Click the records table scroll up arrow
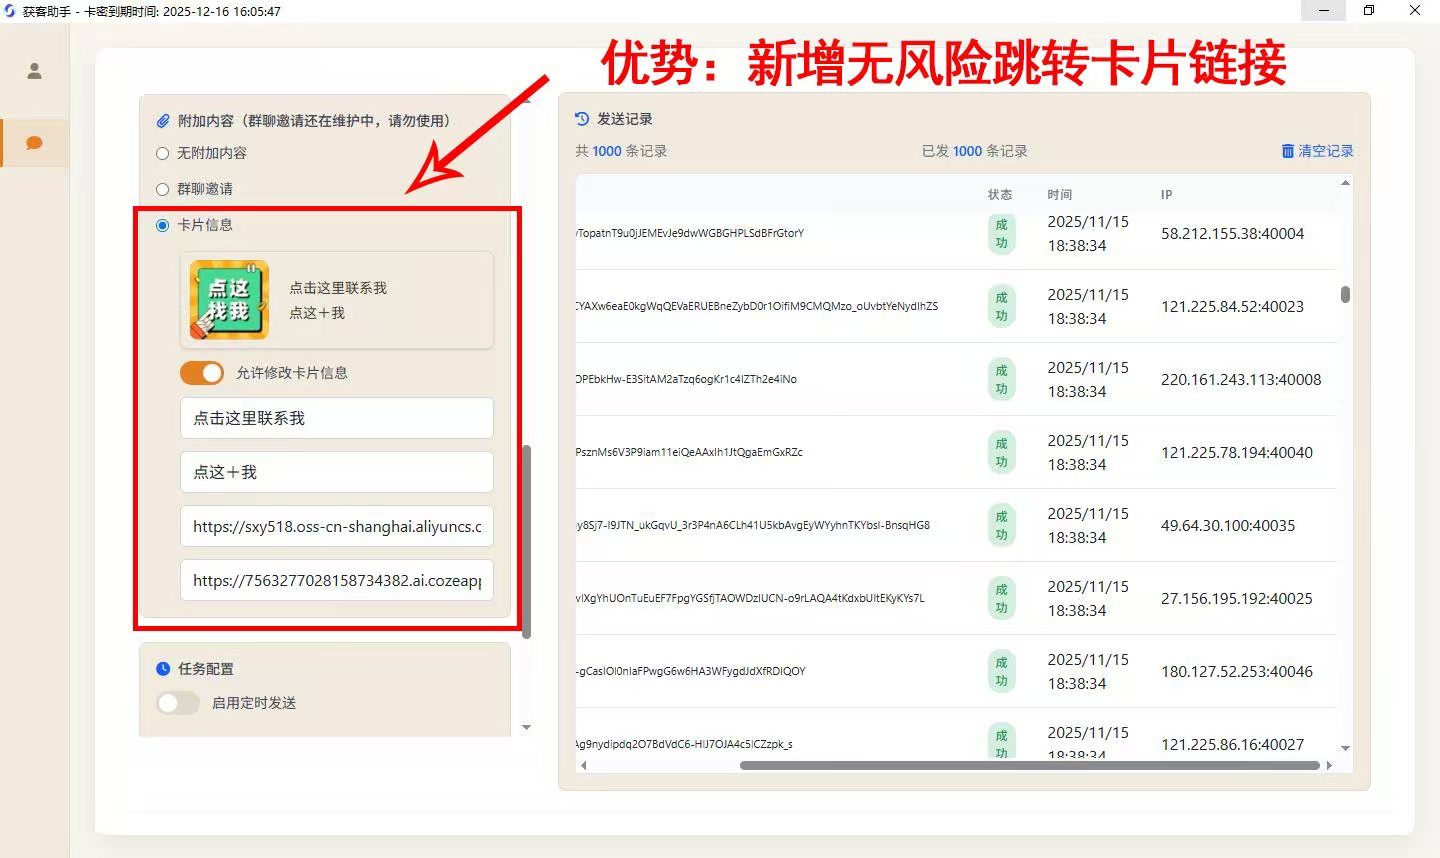The width and height of the screenshot is (1440, 858). pos(1345,183)
